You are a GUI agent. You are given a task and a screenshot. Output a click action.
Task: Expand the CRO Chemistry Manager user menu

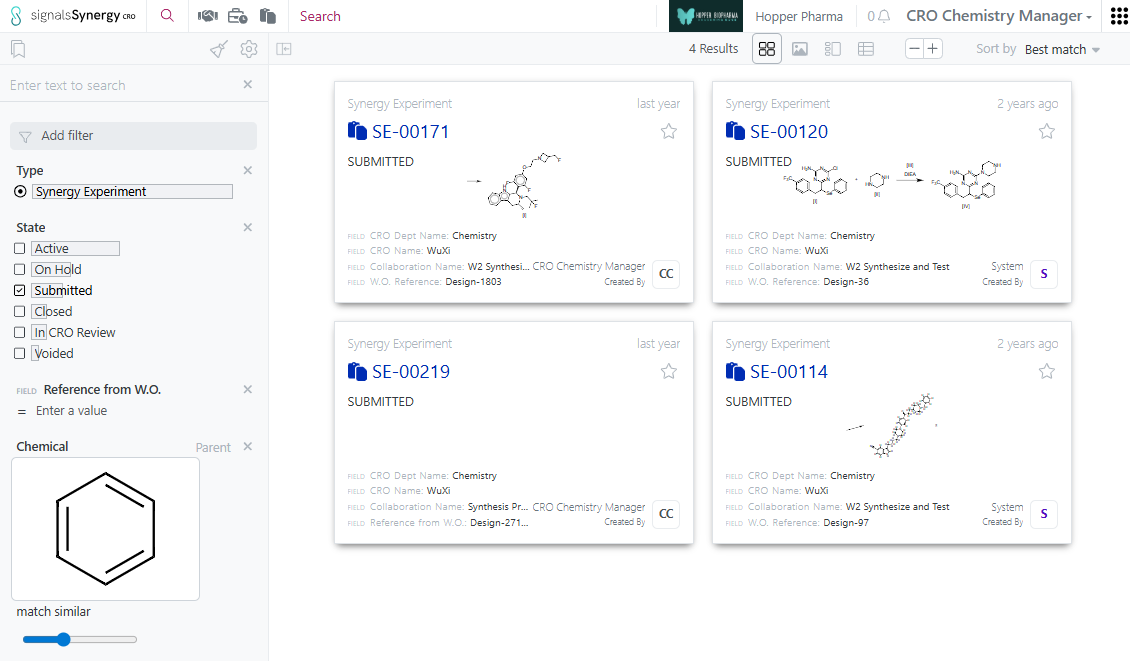(998, 16)
